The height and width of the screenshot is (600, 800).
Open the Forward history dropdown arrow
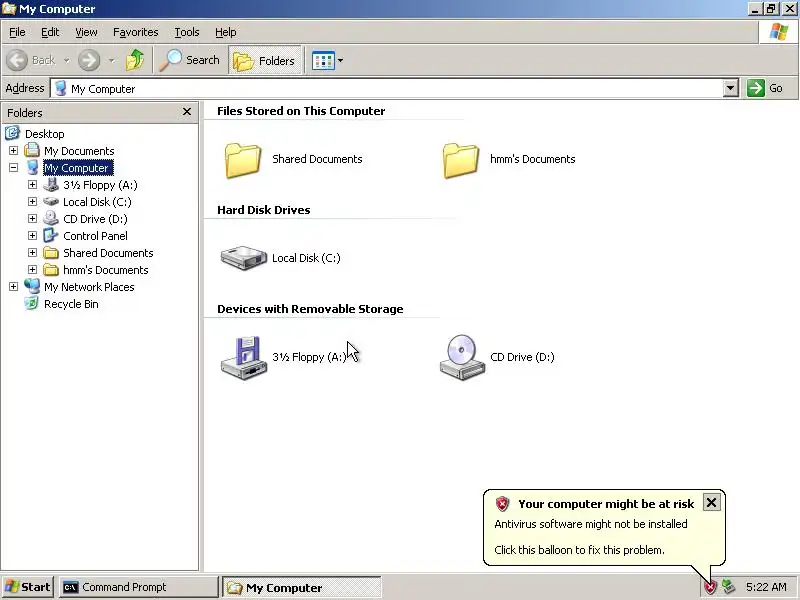pos(112,60)
